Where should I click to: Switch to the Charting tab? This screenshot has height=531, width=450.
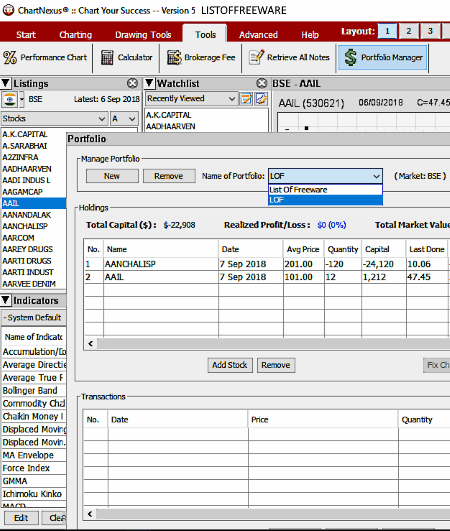tap(76, 35)
